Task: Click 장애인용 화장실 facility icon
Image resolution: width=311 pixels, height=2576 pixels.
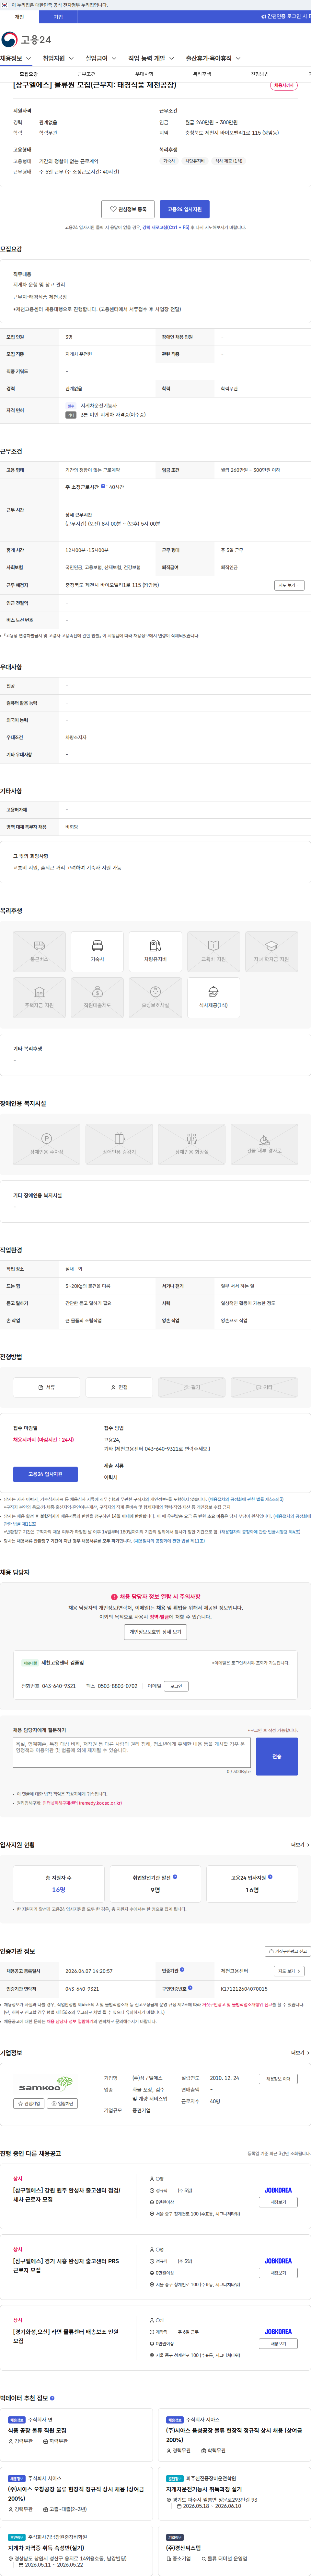Action: [x=192, y=1144]
